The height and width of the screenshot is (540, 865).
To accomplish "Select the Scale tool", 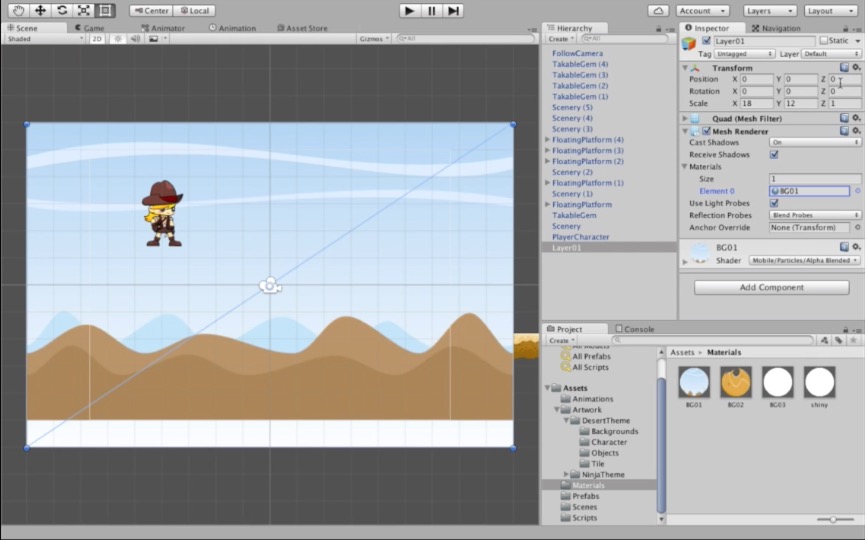I will click(84, 10).
